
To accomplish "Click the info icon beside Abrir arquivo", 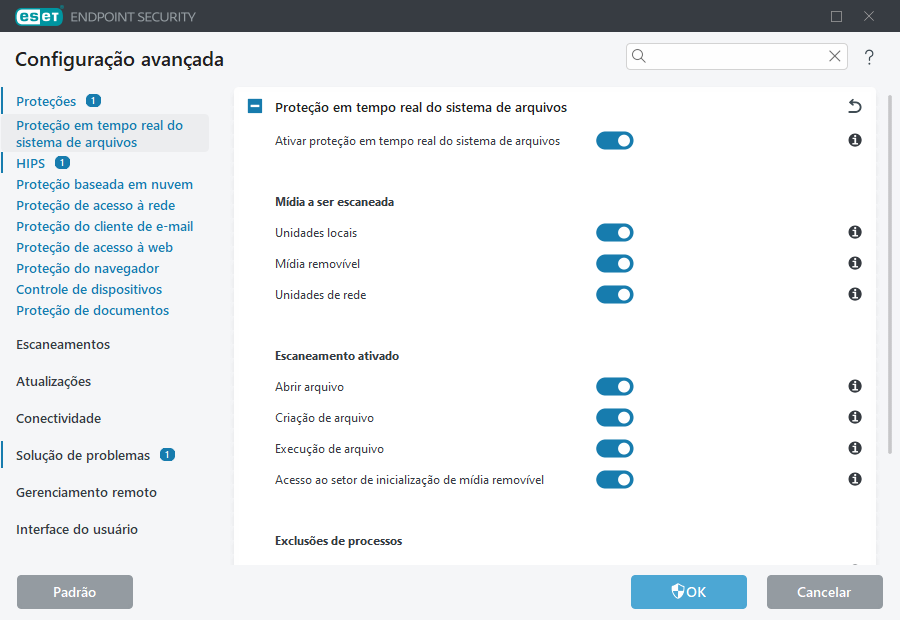I will click(854, 386).
